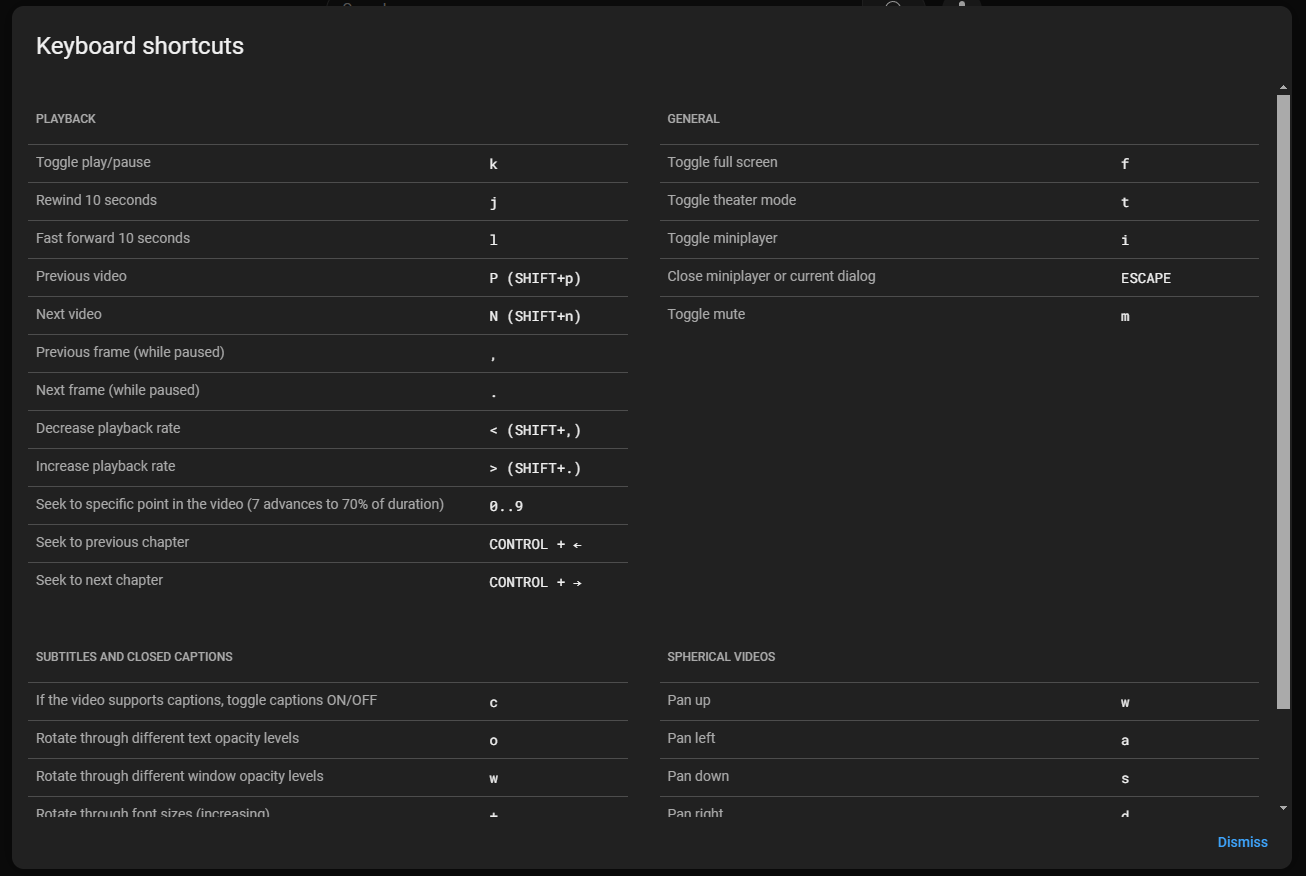Image resolution: width=1306 pixels, height=876 pixels.
Task: Click the 'Toggle miniplayer' label
Action: coord(722,238)
